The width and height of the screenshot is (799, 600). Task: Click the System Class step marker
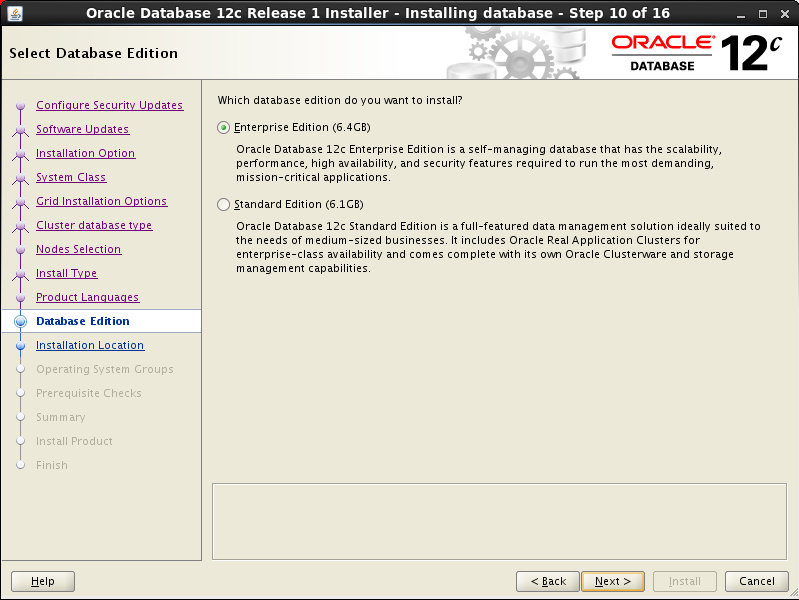pos(20,178)
